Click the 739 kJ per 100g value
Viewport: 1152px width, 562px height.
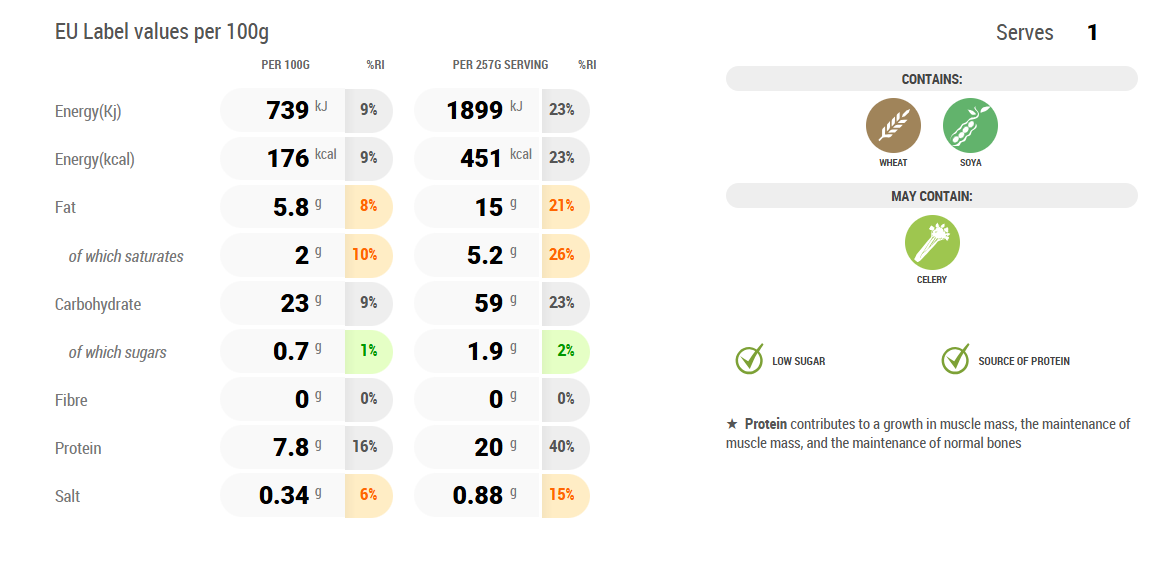288,110
